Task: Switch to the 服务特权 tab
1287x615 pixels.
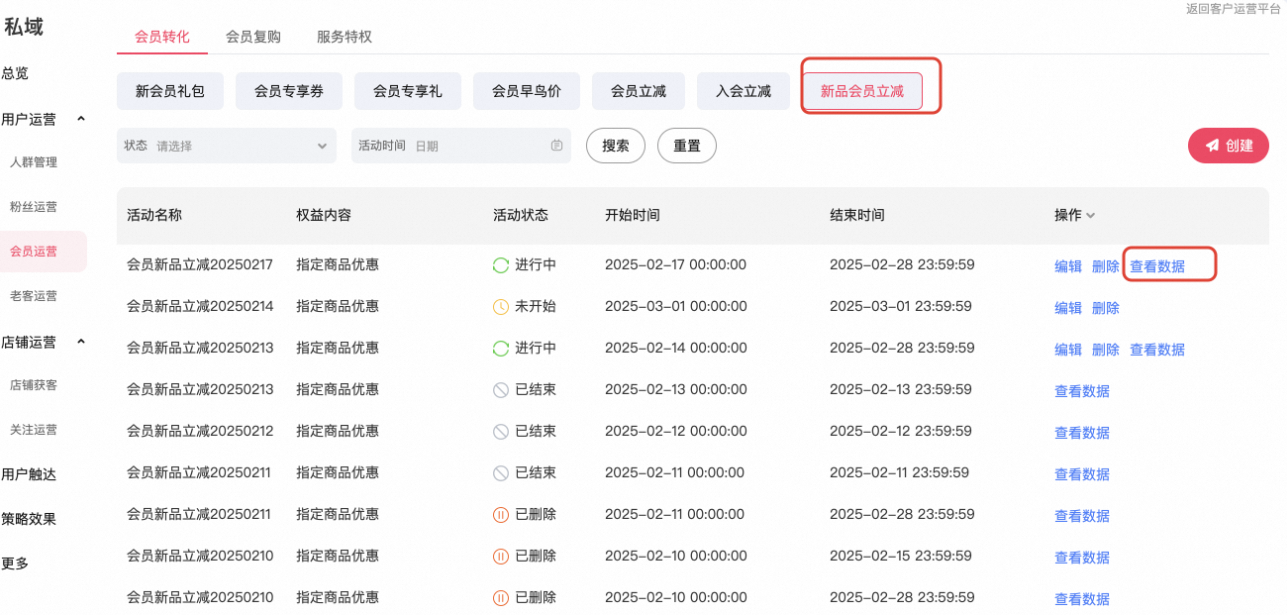Action: pyautogui.click(x=344, y=37)
